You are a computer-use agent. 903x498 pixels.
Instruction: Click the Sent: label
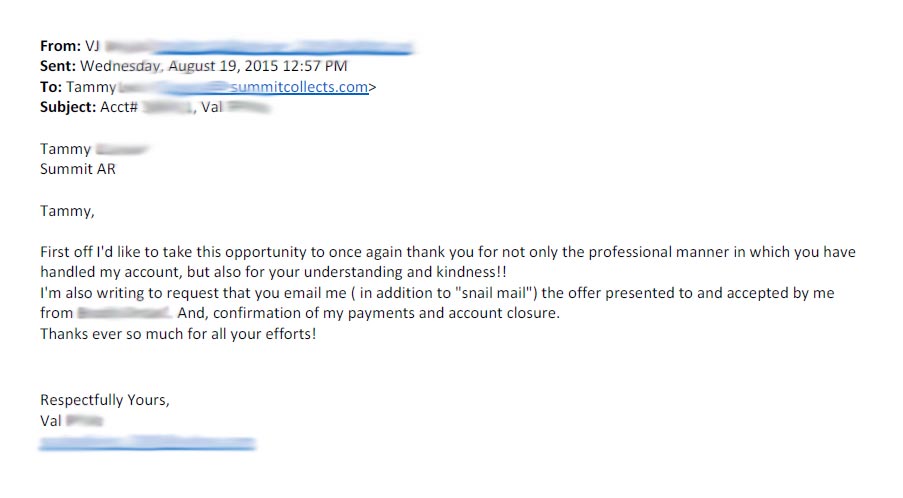pyautogui.click(x=58, y=66)
